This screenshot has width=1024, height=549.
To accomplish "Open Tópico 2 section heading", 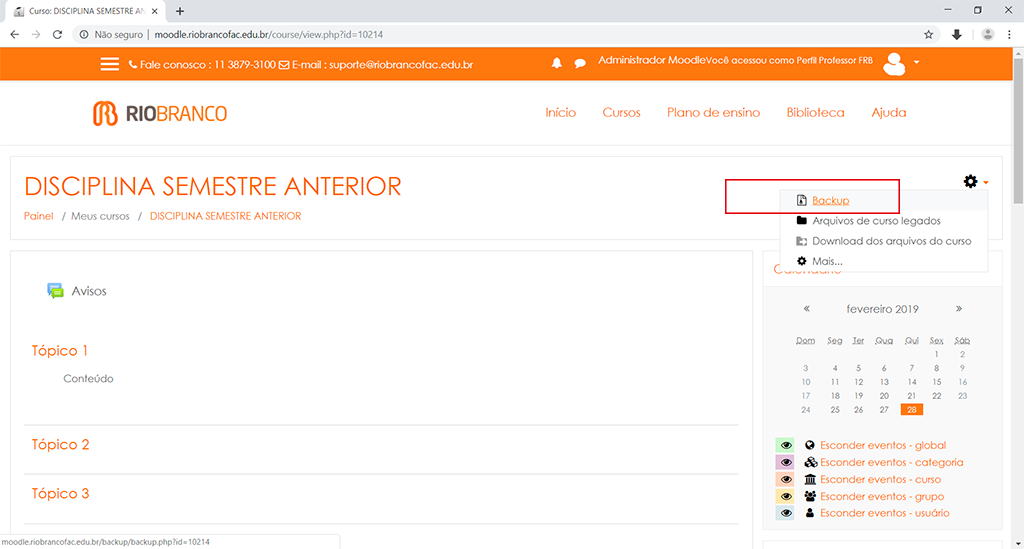I will (x=60, y=445).
